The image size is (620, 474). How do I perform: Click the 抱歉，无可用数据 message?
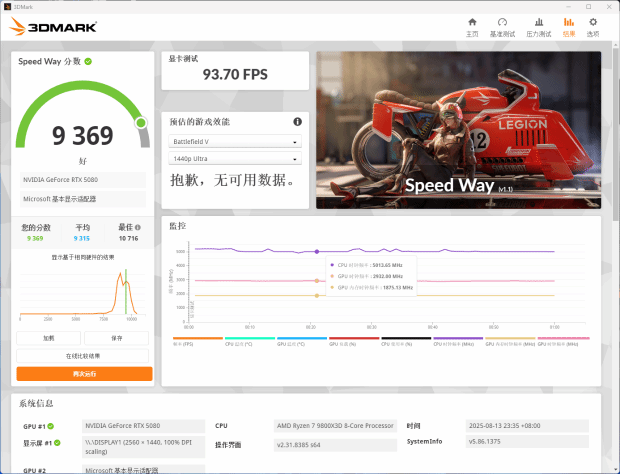[x=233, y=180]
